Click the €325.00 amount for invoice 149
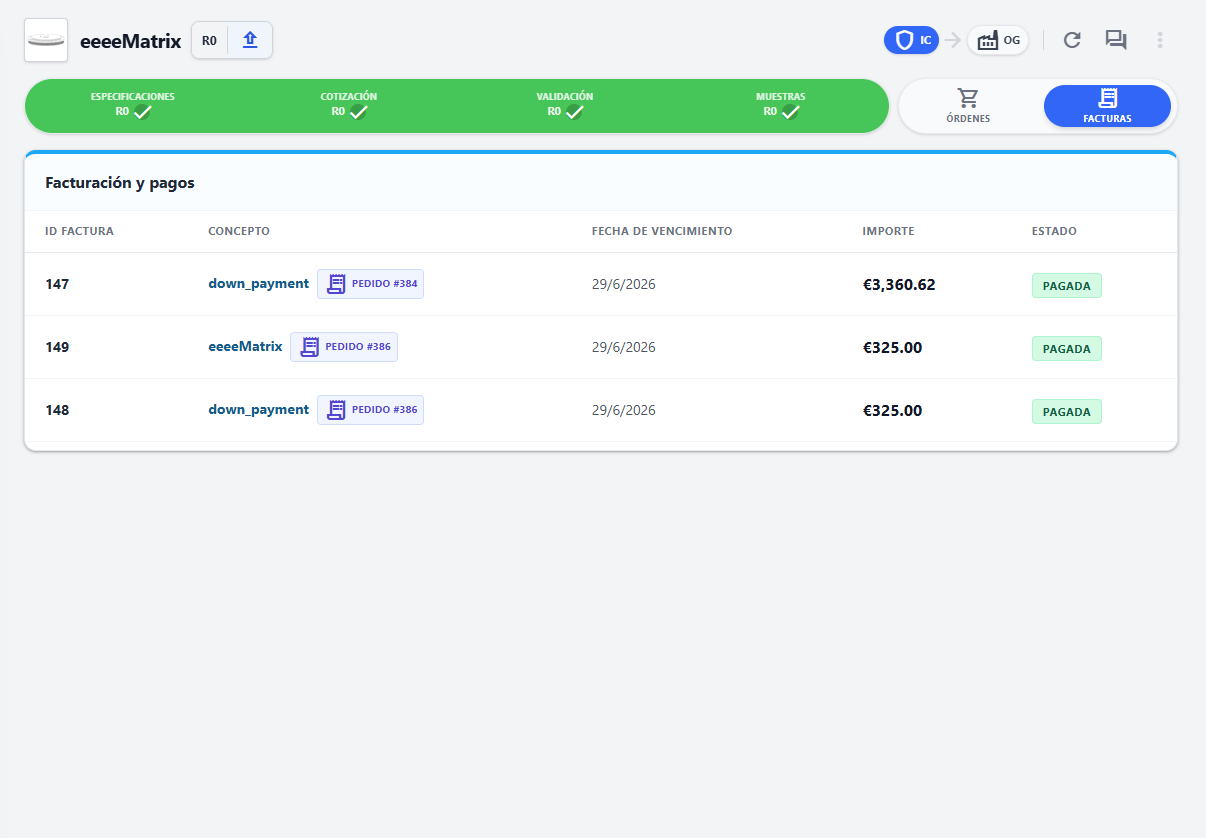Image resolution: width=1206 pixels, height=838 pixels. pyautogui.click(x=893, y=348)
